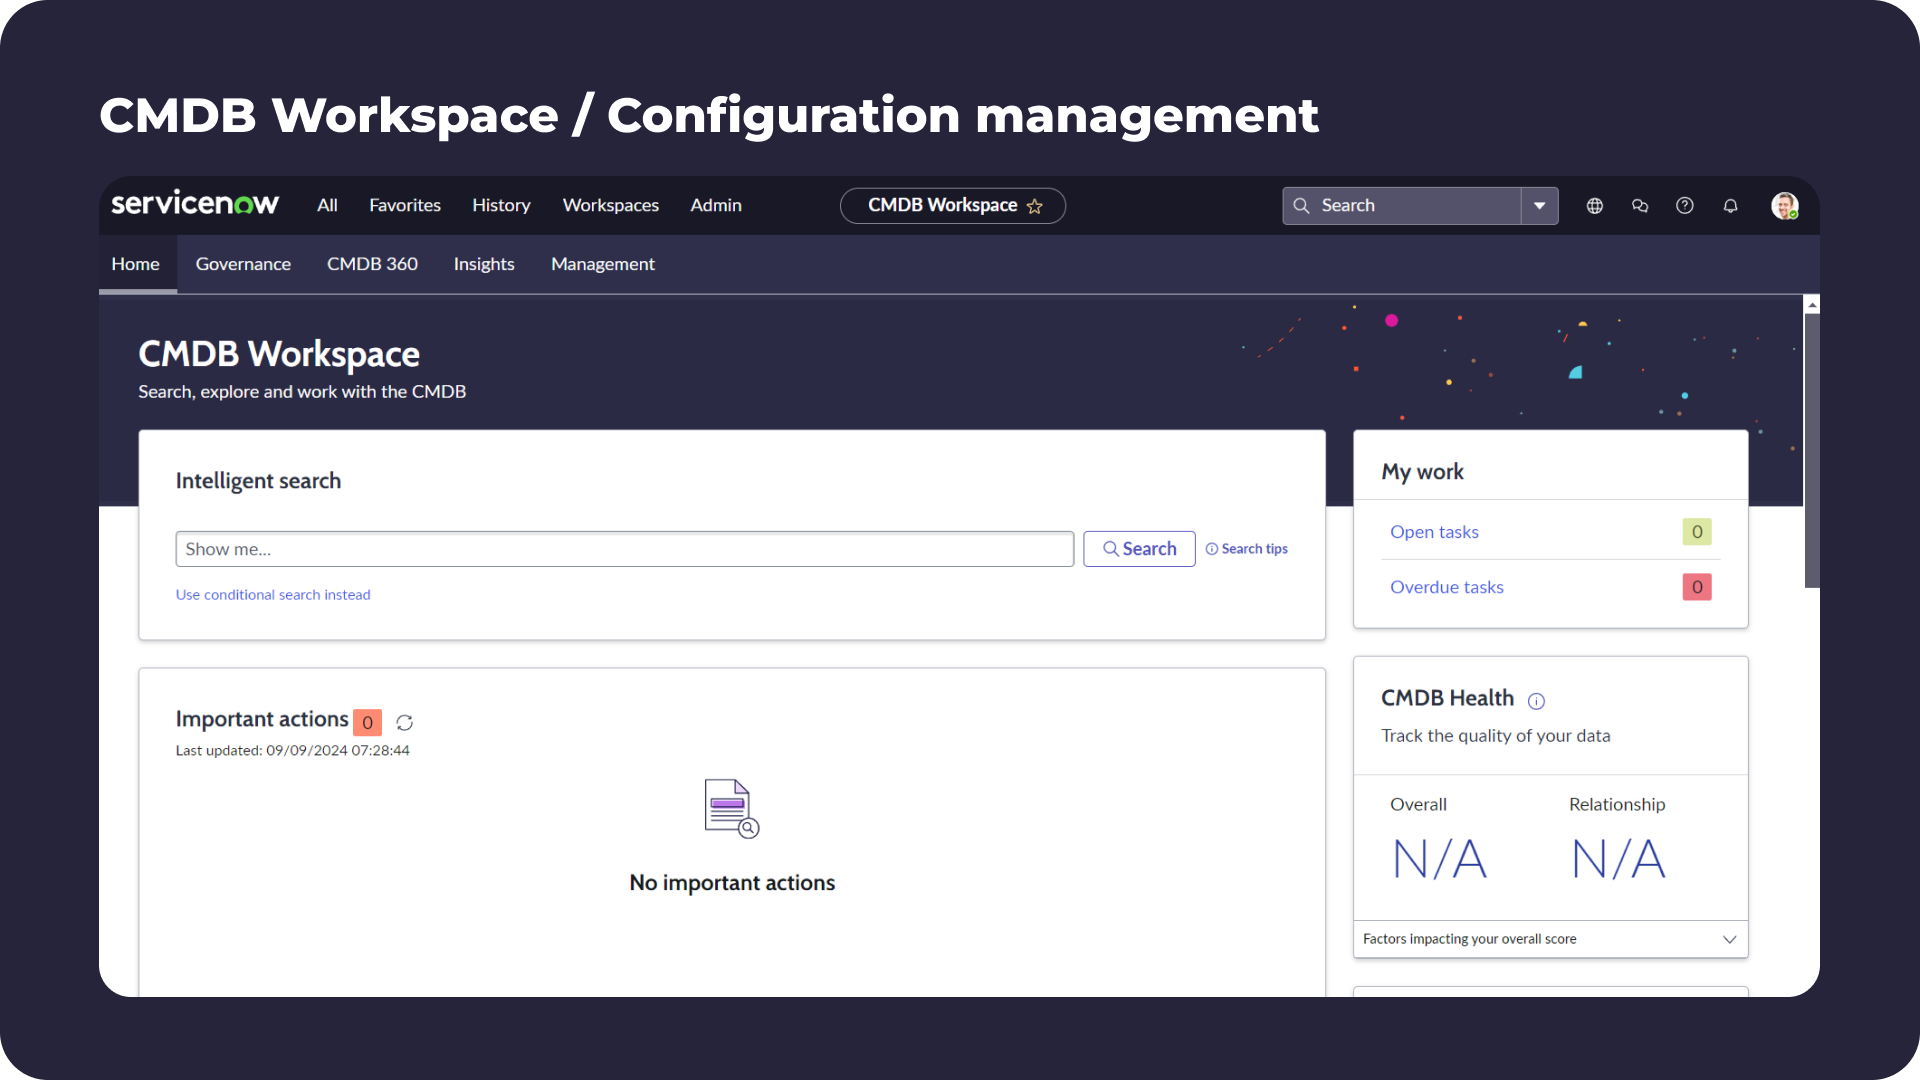This screenshot has height=1080, width=1920.
Task: Click the global search magnifier icon
Action: coord(1301,205)
